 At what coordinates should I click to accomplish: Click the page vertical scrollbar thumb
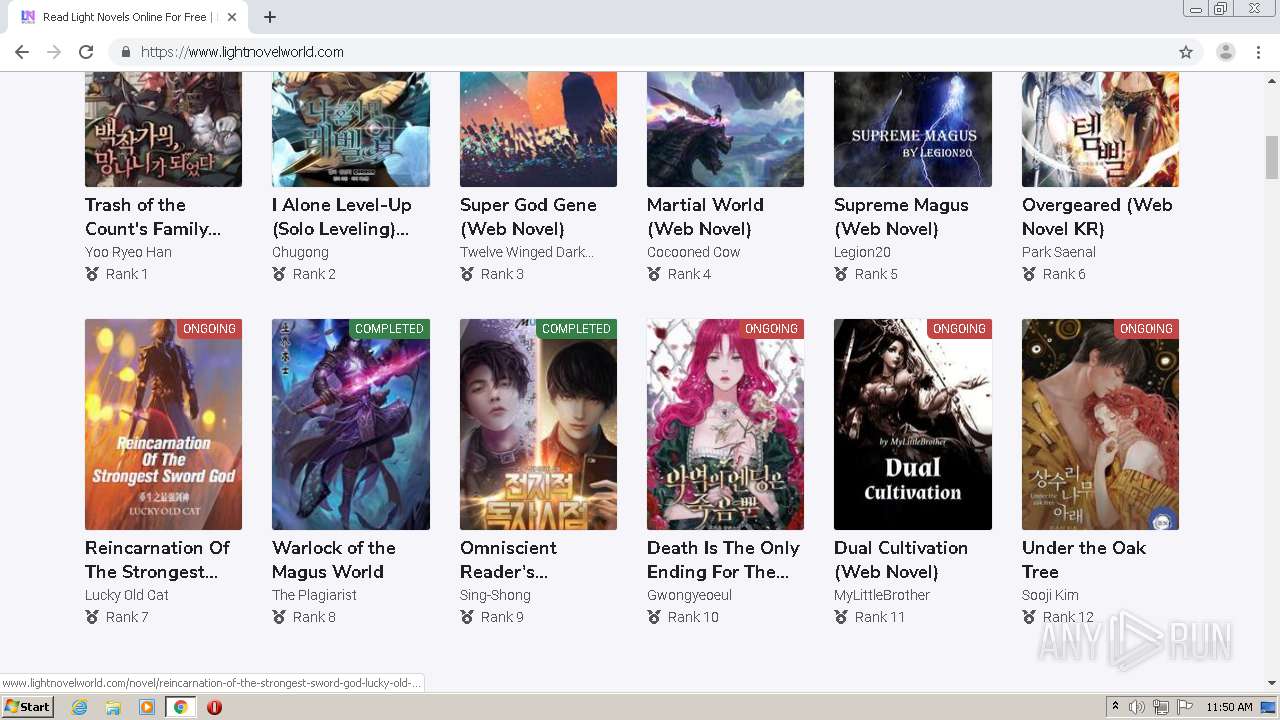[x=1272, y=157]
